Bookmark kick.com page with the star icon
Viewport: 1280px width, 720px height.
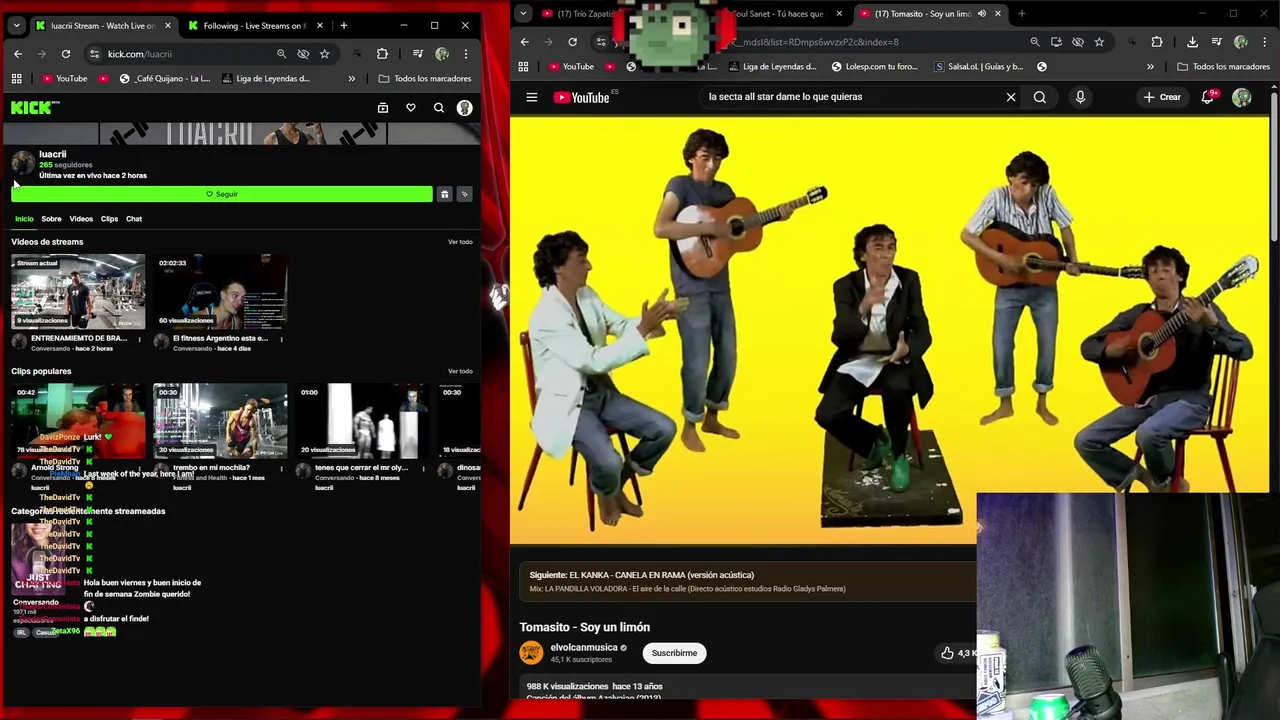pos(324,54)
